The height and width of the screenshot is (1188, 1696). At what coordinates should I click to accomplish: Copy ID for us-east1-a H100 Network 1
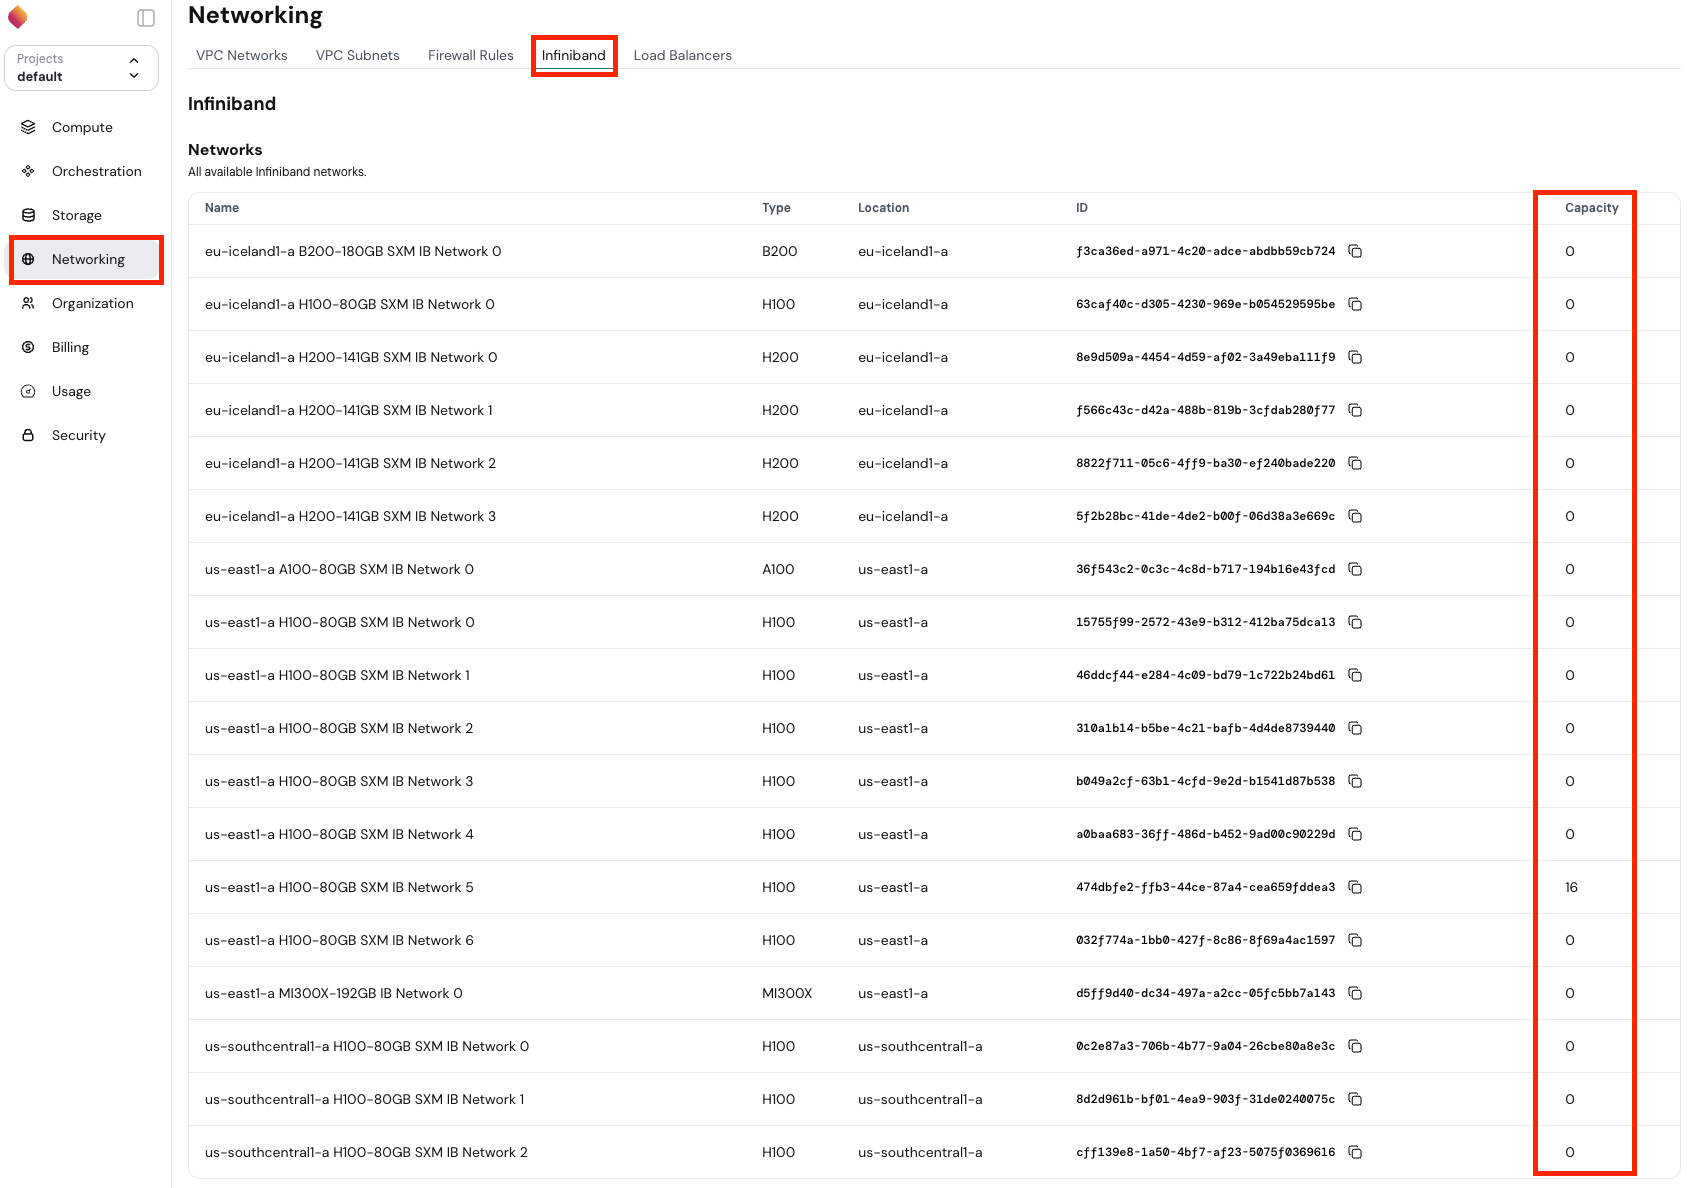[x=1355, y=675]
